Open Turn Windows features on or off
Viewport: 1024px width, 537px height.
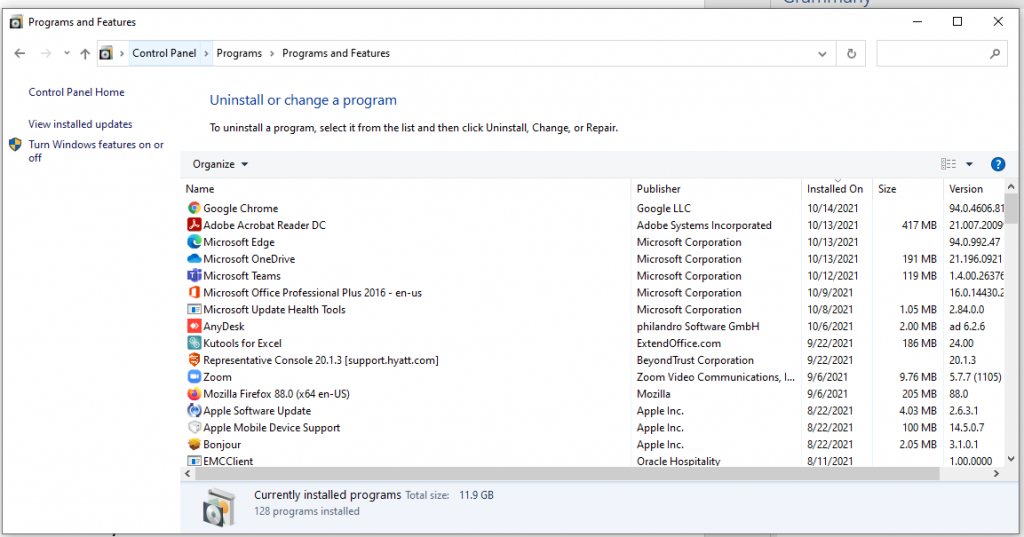tap(96, 151)
